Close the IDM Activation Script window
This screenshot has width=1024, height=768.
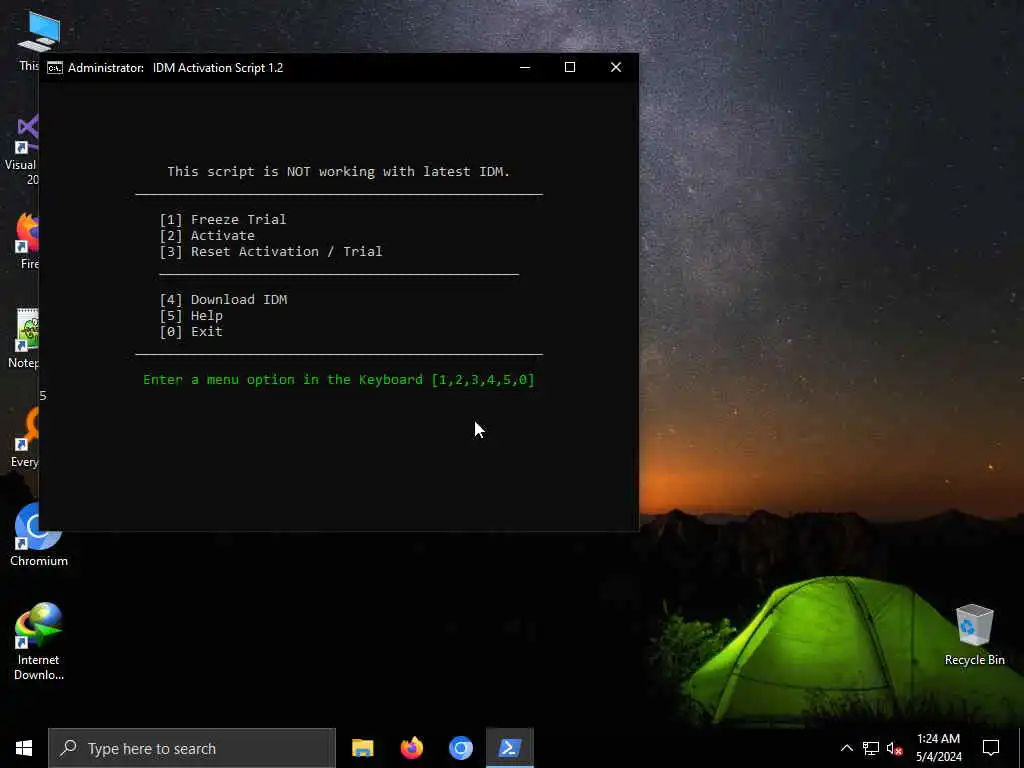click(615, 67)
